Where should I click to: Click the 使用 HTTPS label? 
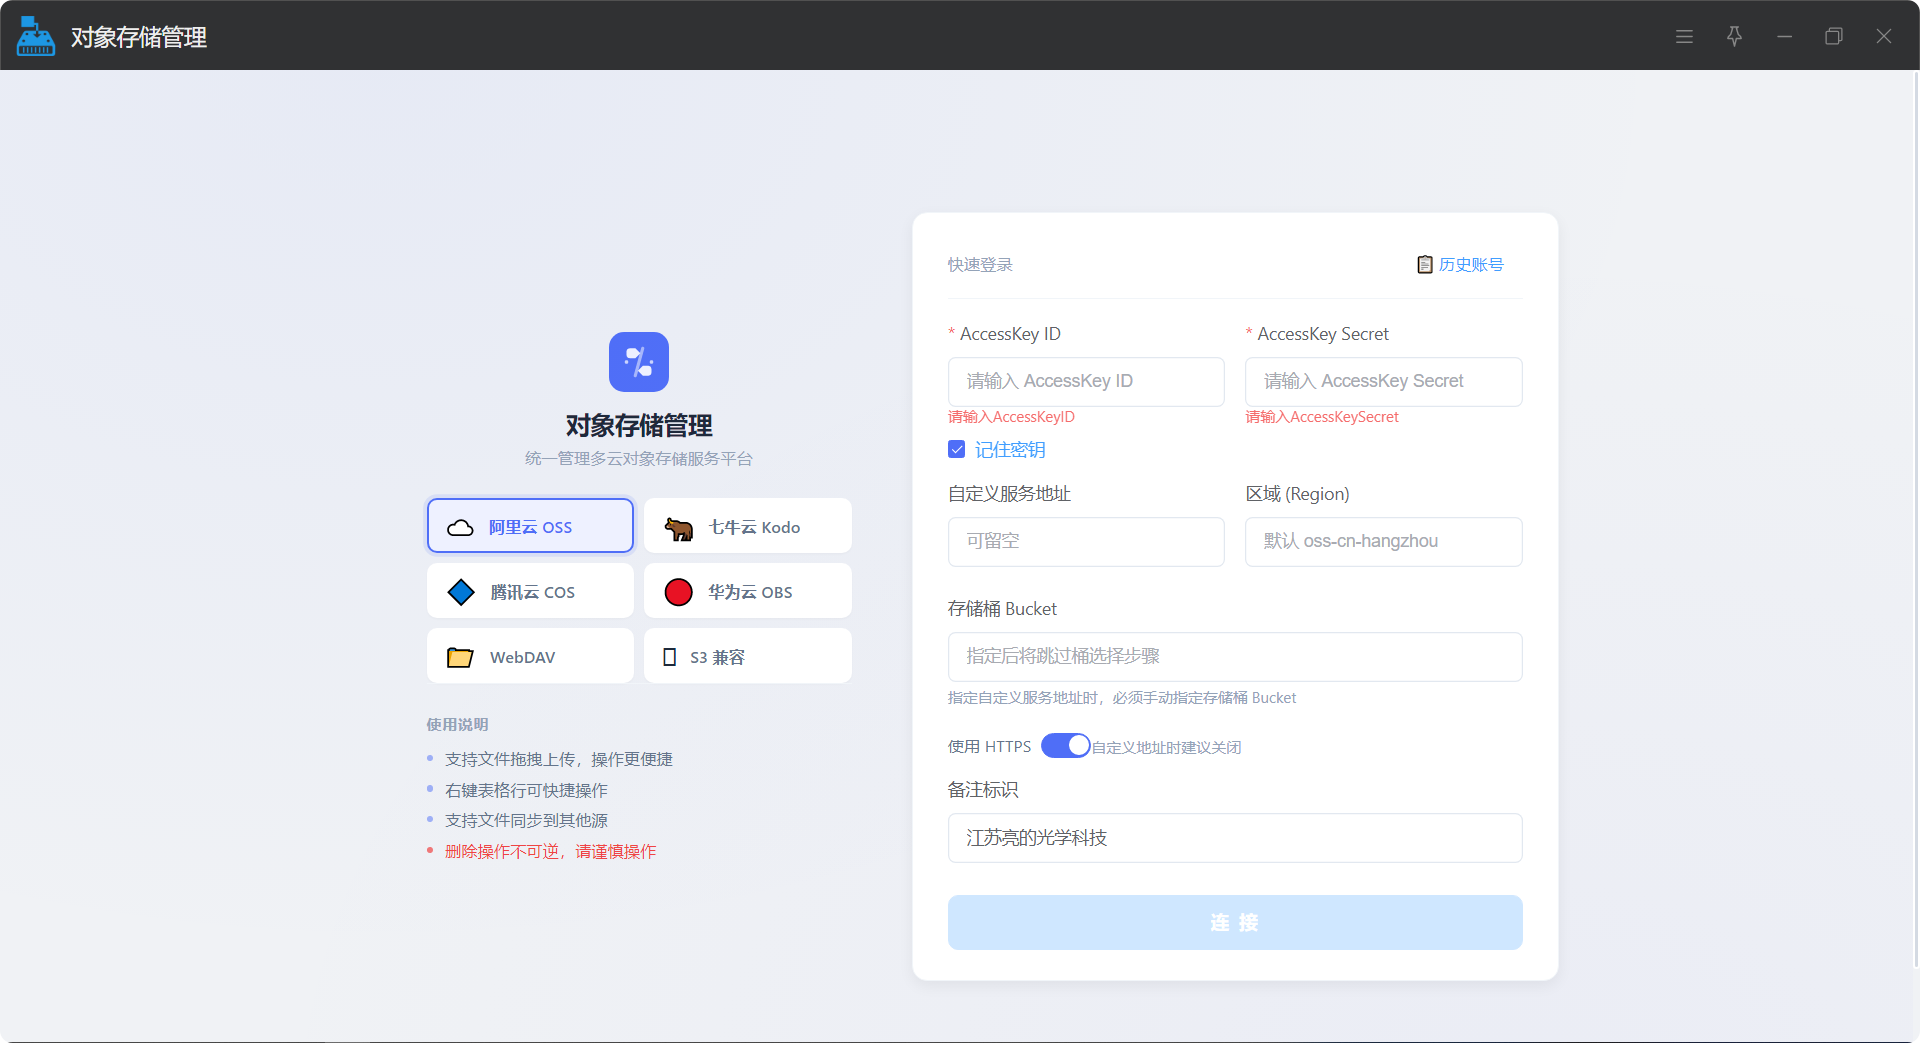click(x=989, y=747)
